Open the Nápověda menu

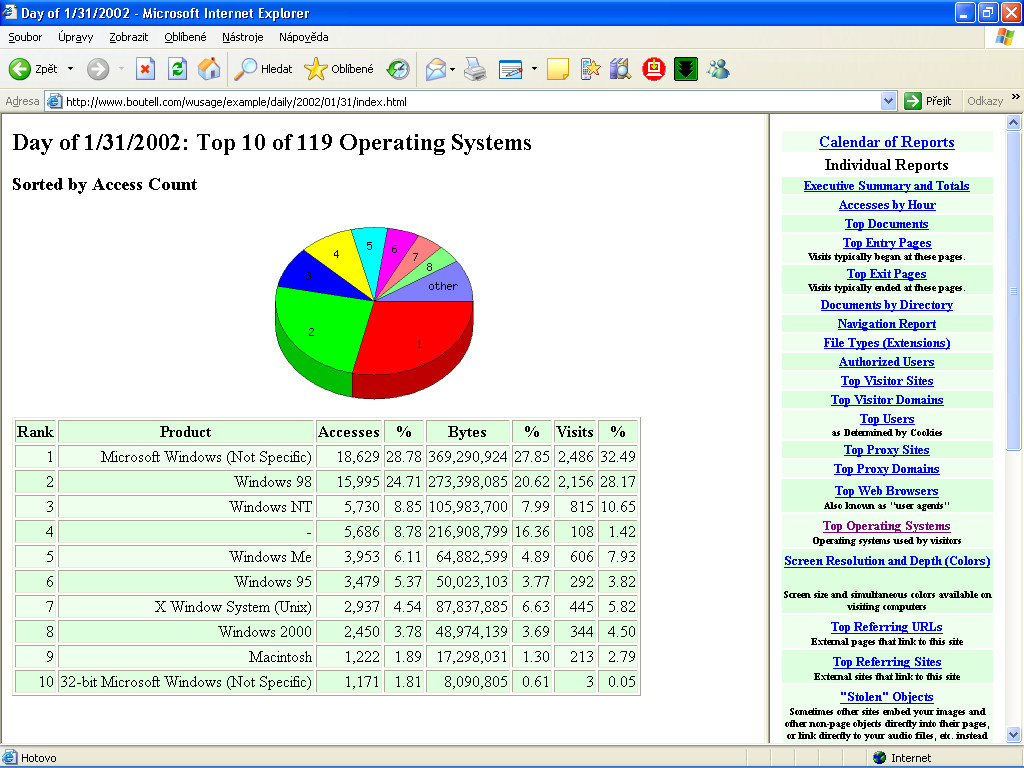[x=303, y=37]
